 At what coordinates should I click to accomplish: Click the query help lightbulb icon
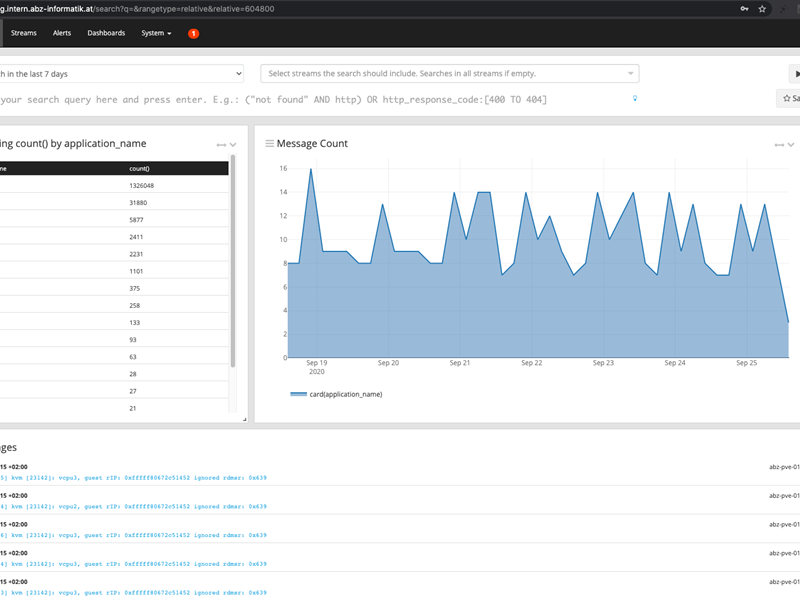[x=634, y=99]
